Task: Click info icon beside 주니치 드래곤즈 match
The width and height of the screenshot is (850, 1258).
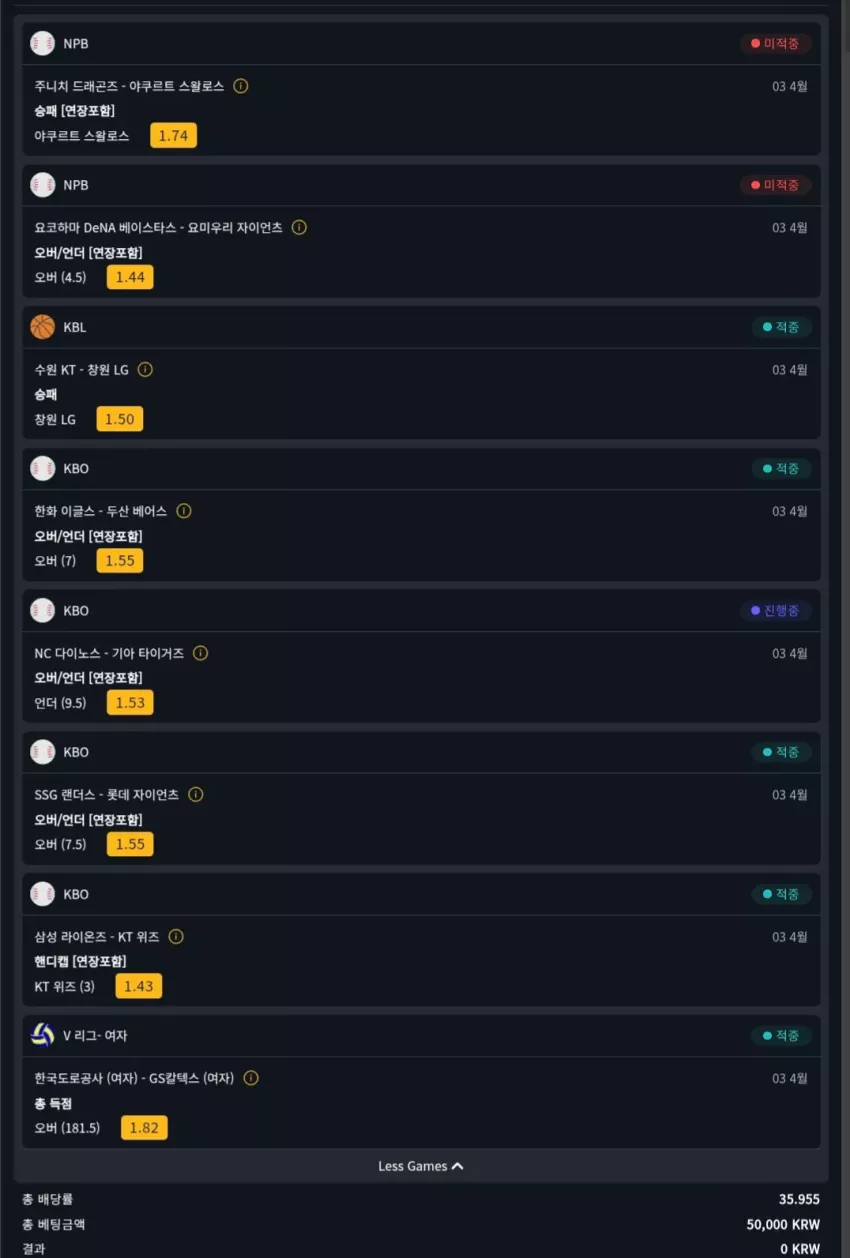Action: [241, 86]
